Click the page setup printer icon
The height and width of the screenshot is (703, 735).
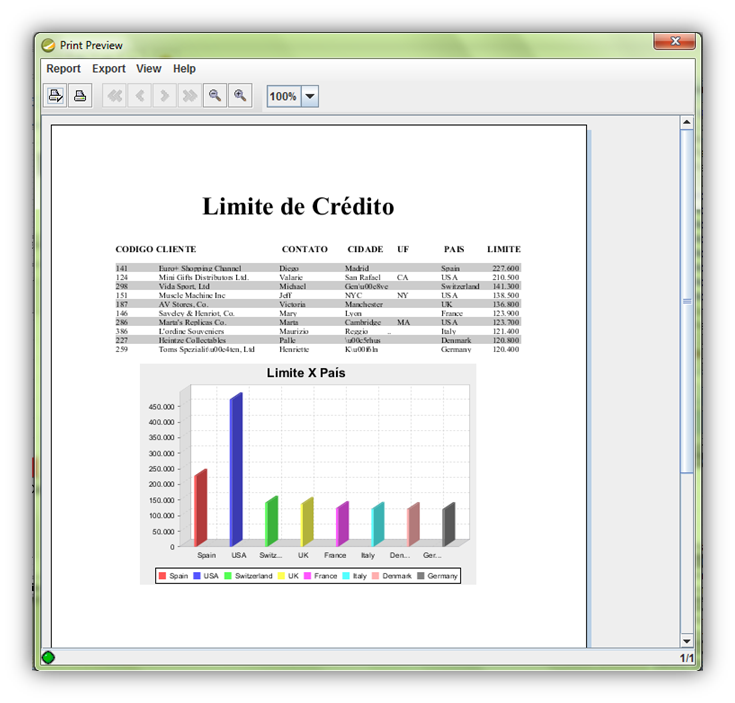[x=57, y=96]
